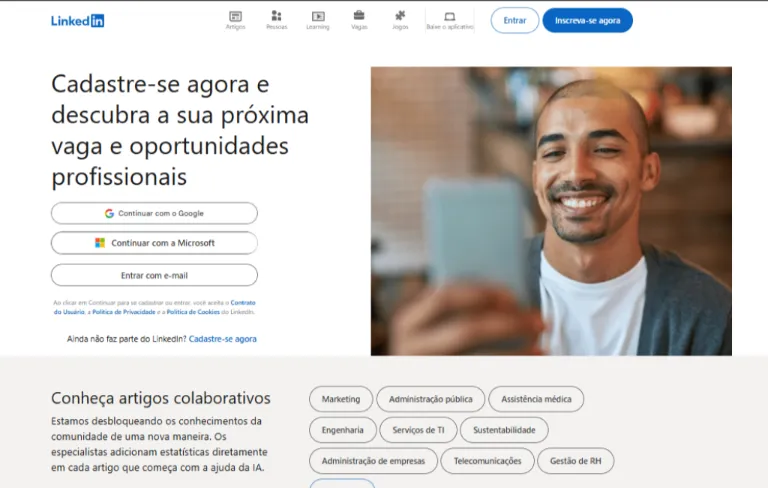This screenshot has height=488, width=768.
Task: Select the Administração de empresas topic chip
Action: (373, 461)
